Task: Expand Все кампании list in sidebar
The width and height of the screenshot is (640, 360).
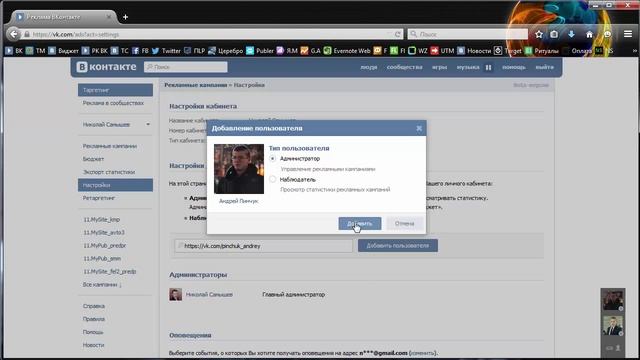Action: (102, 284)
